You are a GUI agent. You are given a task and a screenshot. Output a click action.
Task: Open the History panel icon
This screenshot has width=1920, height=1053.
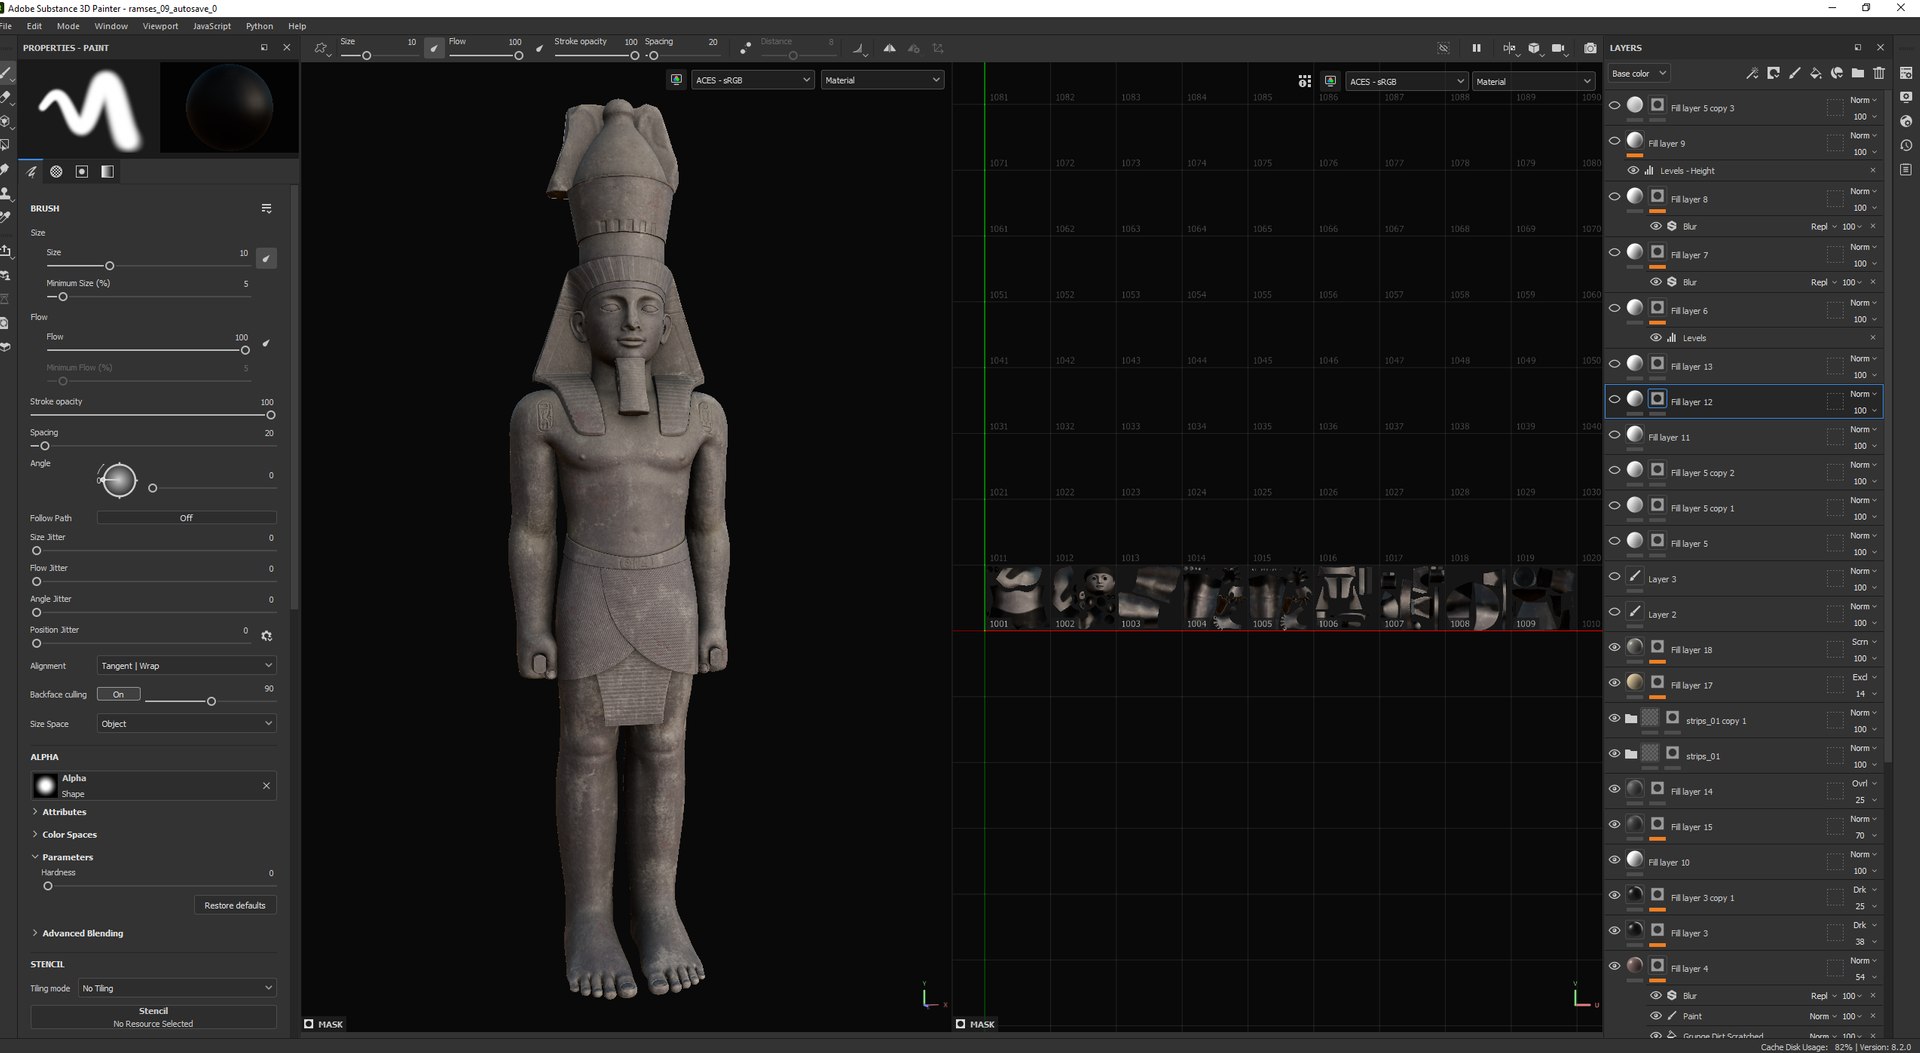point(1906,146)
